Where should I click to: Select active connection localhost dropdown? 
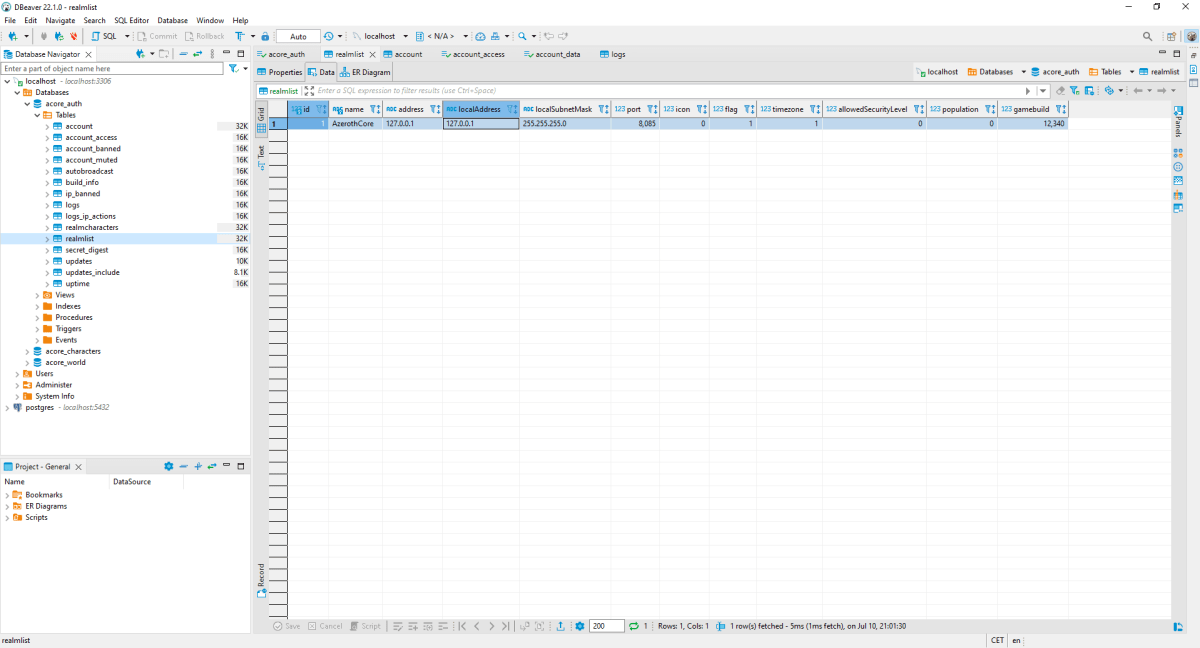[381, 36]
